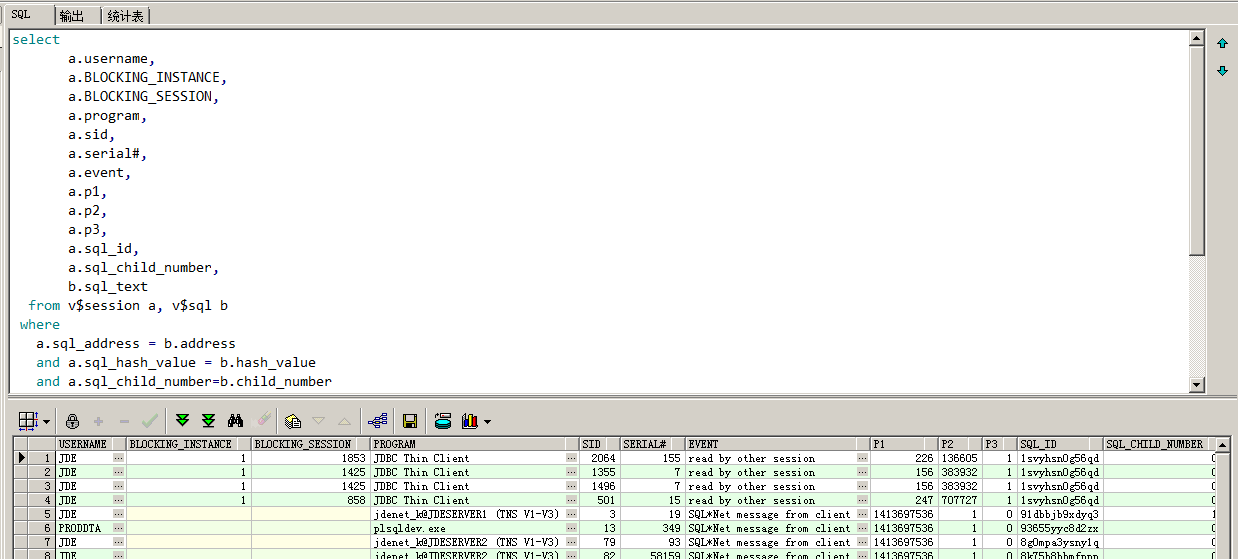Click SQL_ID cell 91dbbjb9xdyq3

tap(1059, 514)
